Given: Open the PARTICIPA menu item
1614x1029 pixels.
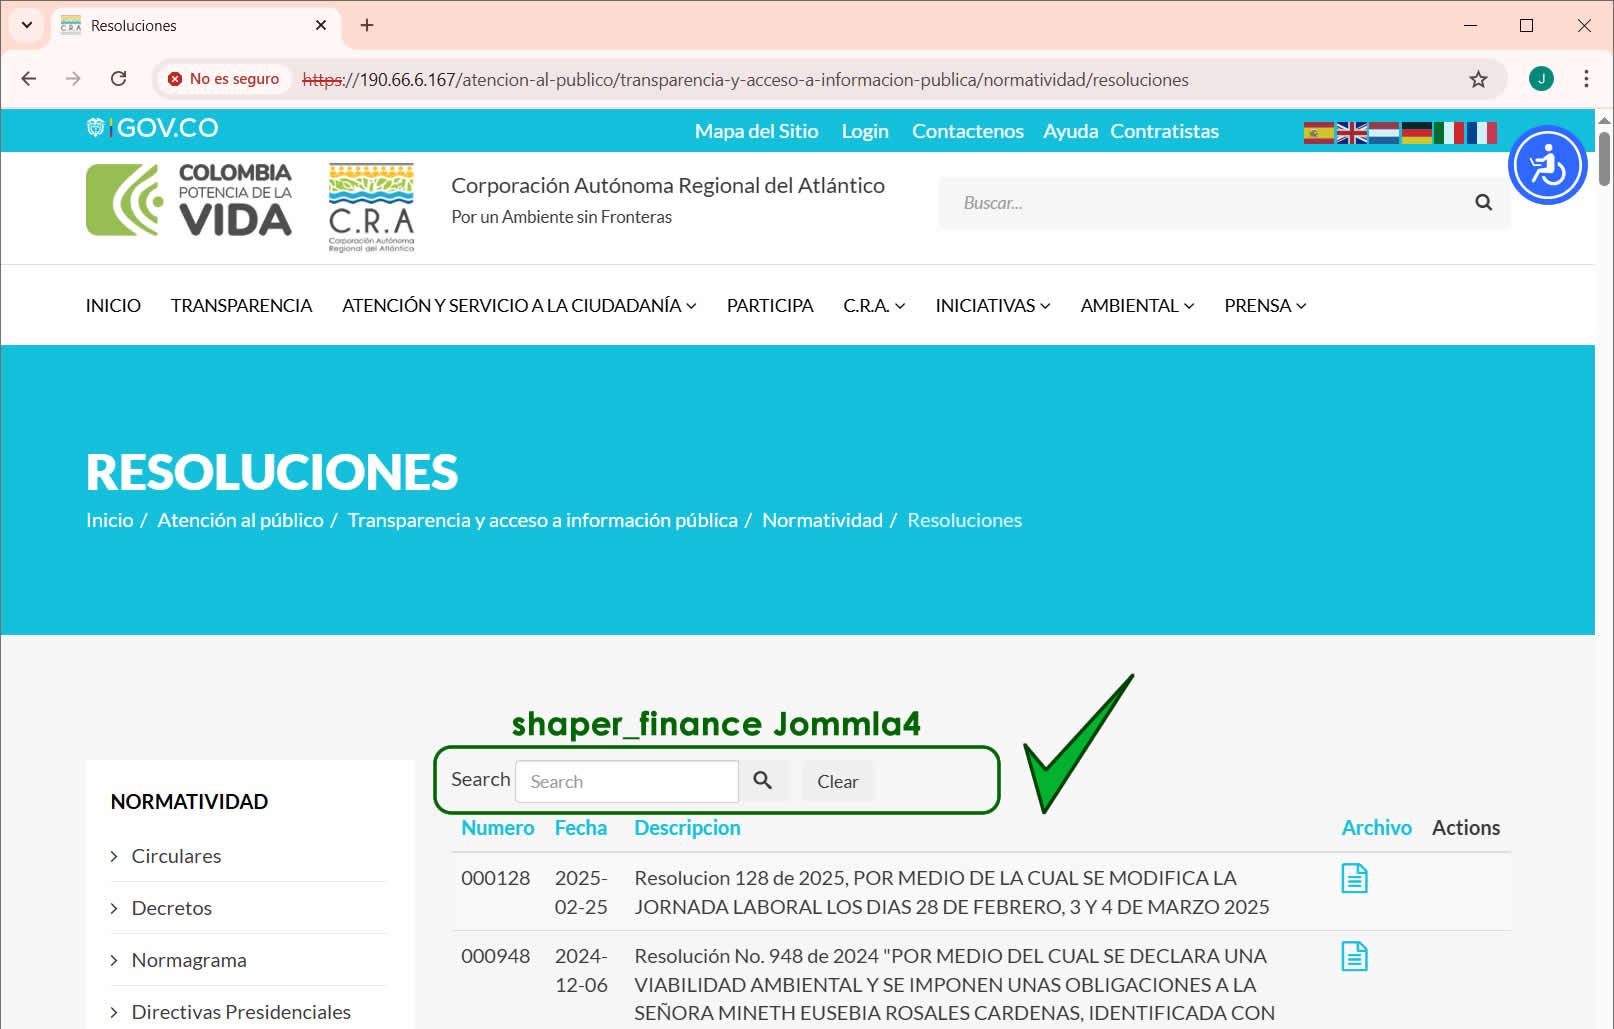Looking at the screenshot, I should pyautogui.click(x=769, y=306).
